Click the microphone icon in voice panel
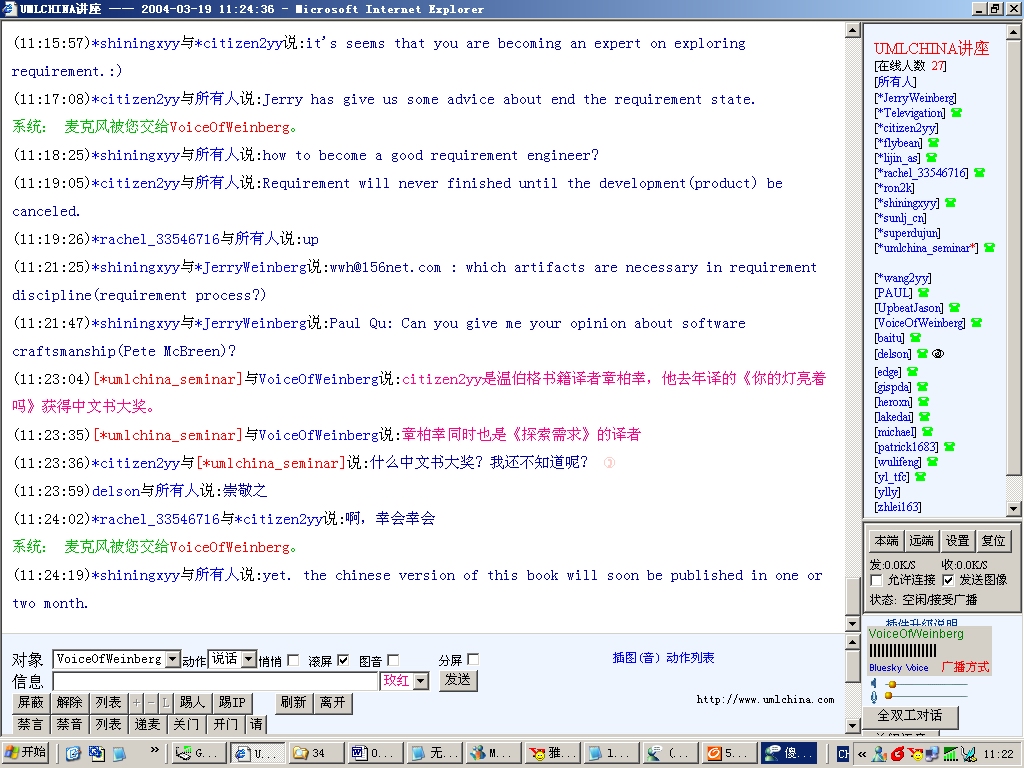The image size is (1024, 768). [874, 697]
